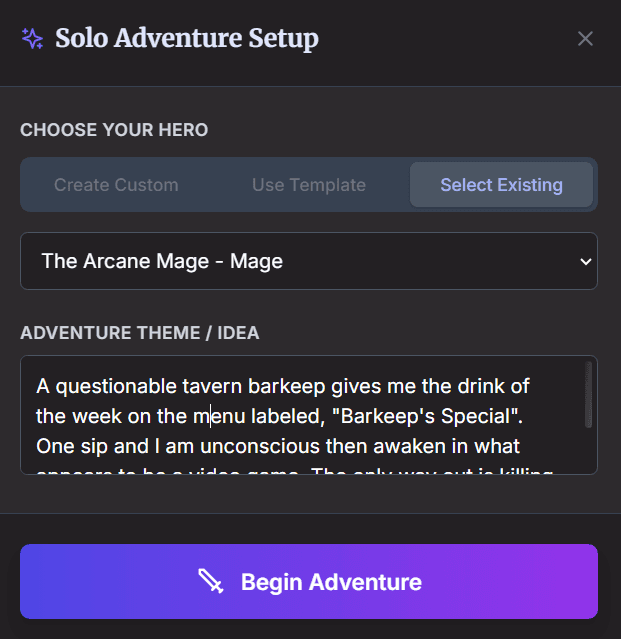Click the CHOOSE YOUR HERO label
The height and width of the screenshot is (639, 621).
click(114, 130)
